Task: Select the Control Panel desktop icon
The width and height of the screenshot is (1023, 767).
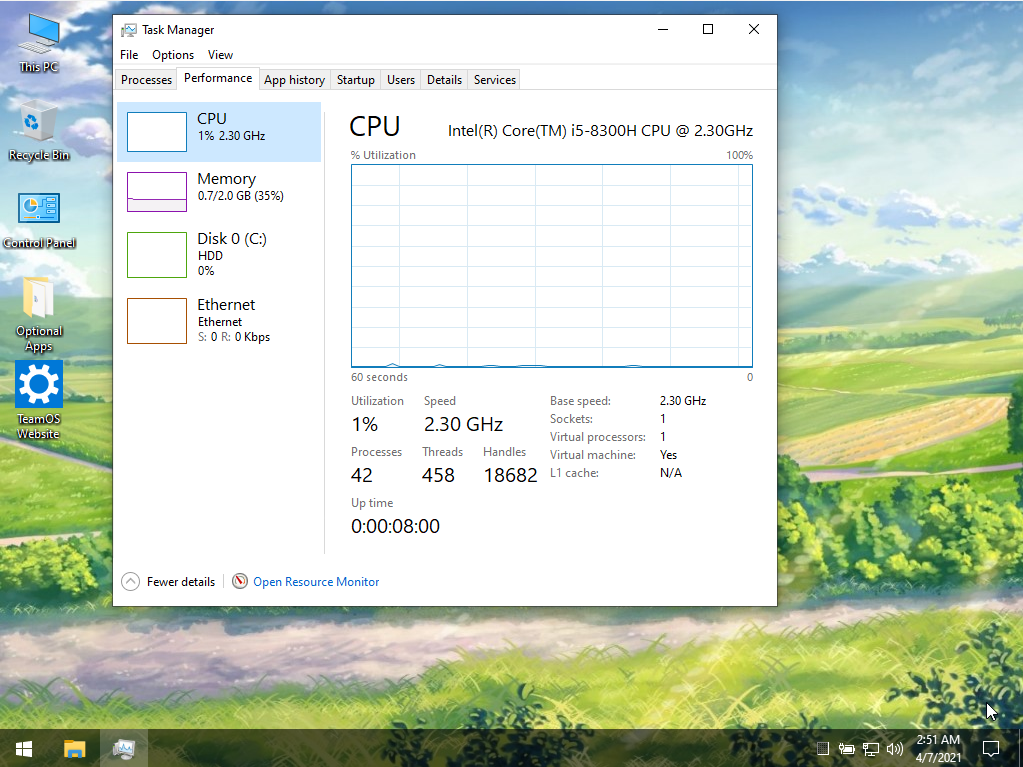Action: coord(39,220)
